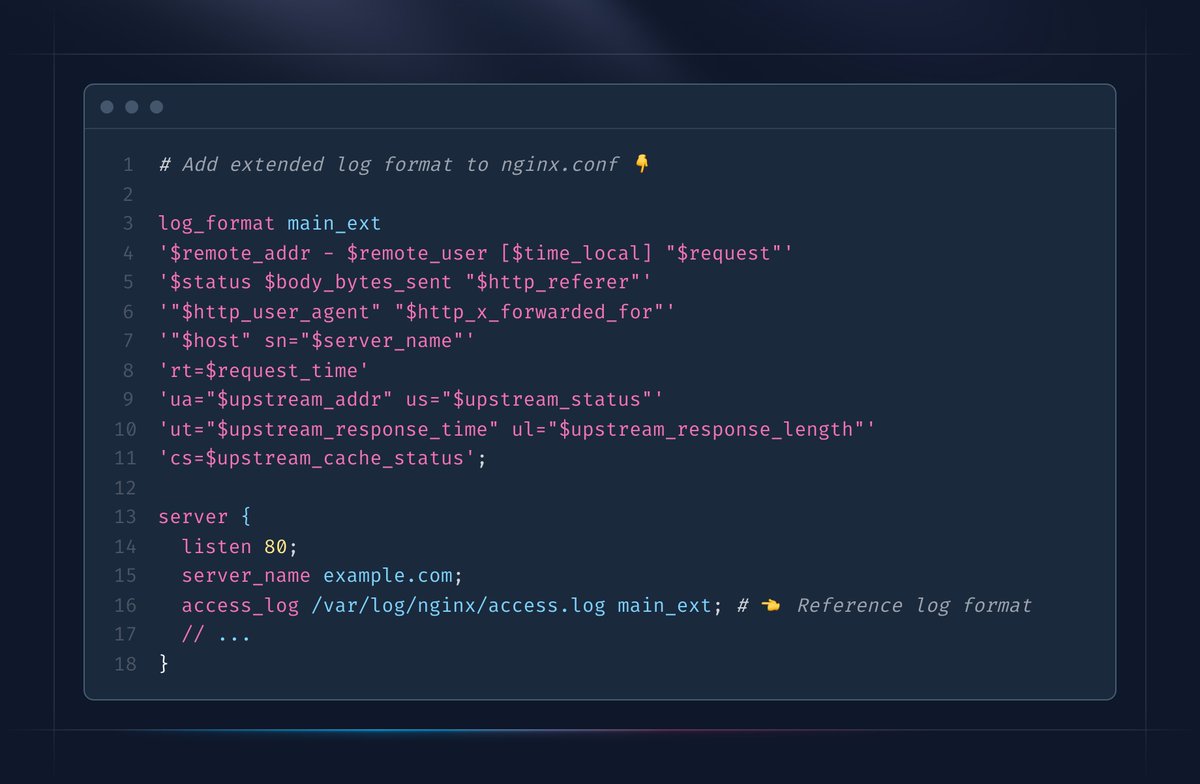1200x784 pixels.
Task: Click "main_ext" on line 16
Action: 664,605
